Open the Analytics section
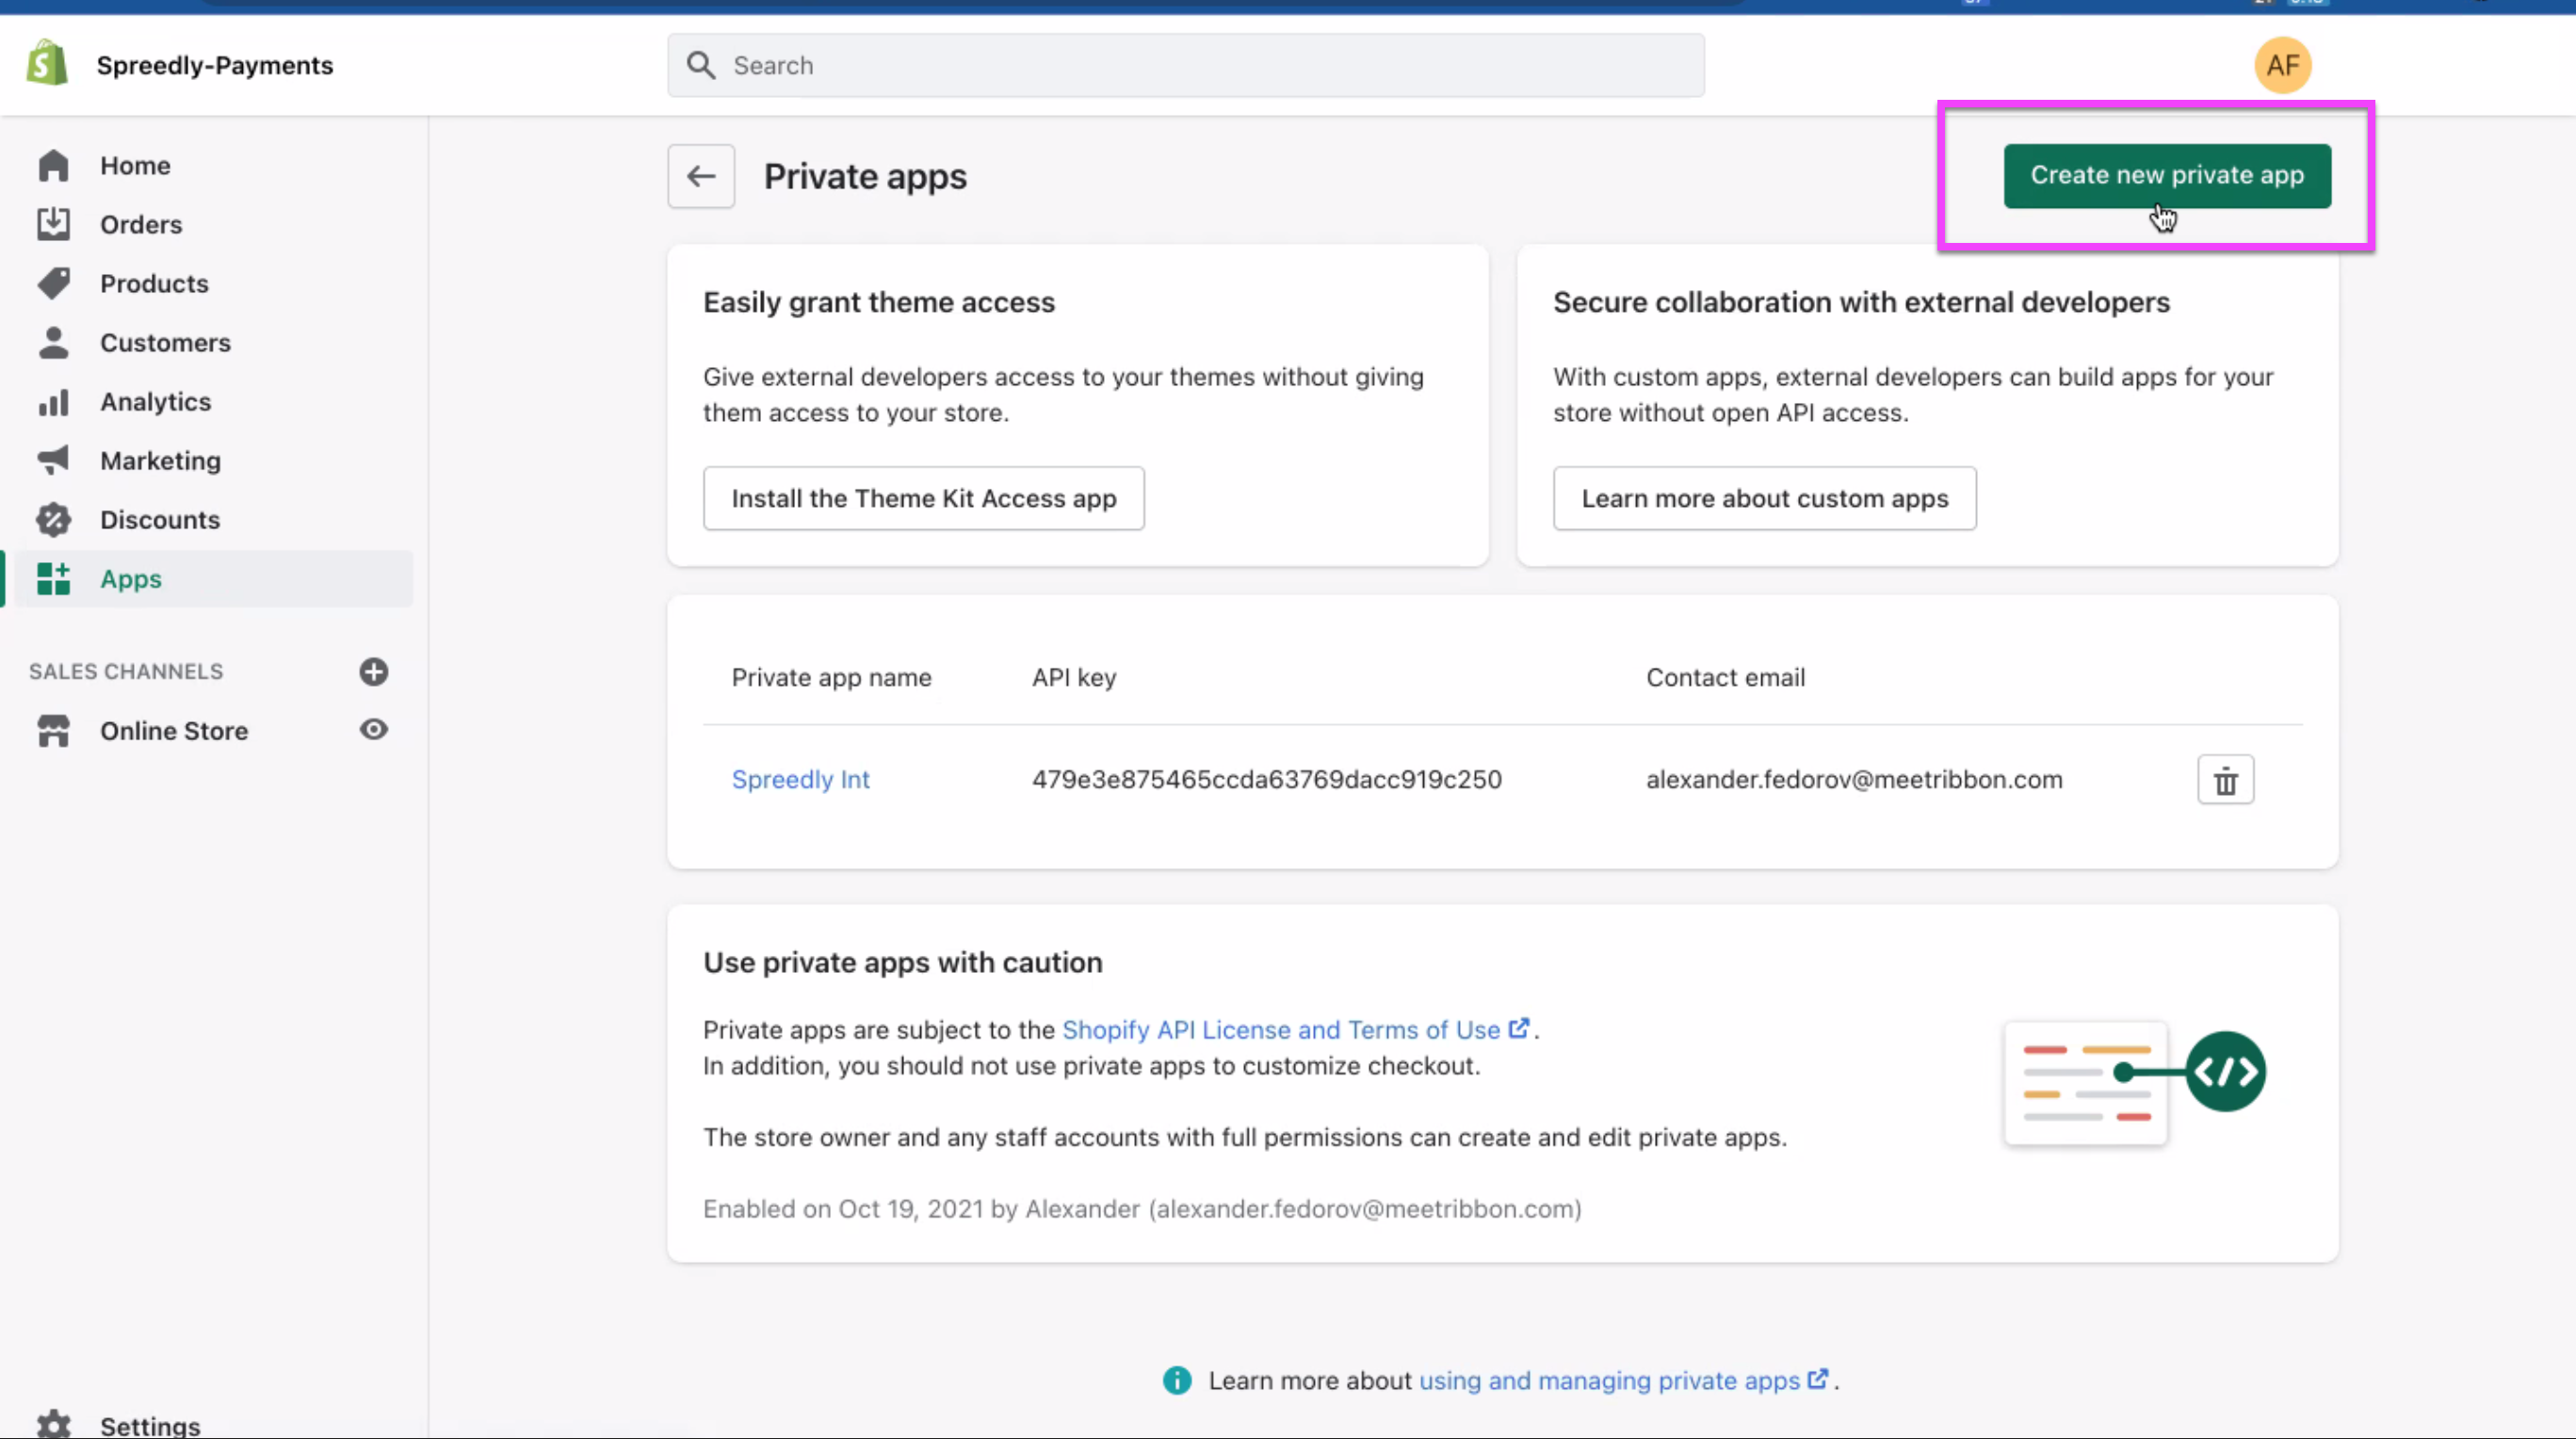This screenshot has height=1439, width=2576. pos(155,401)
